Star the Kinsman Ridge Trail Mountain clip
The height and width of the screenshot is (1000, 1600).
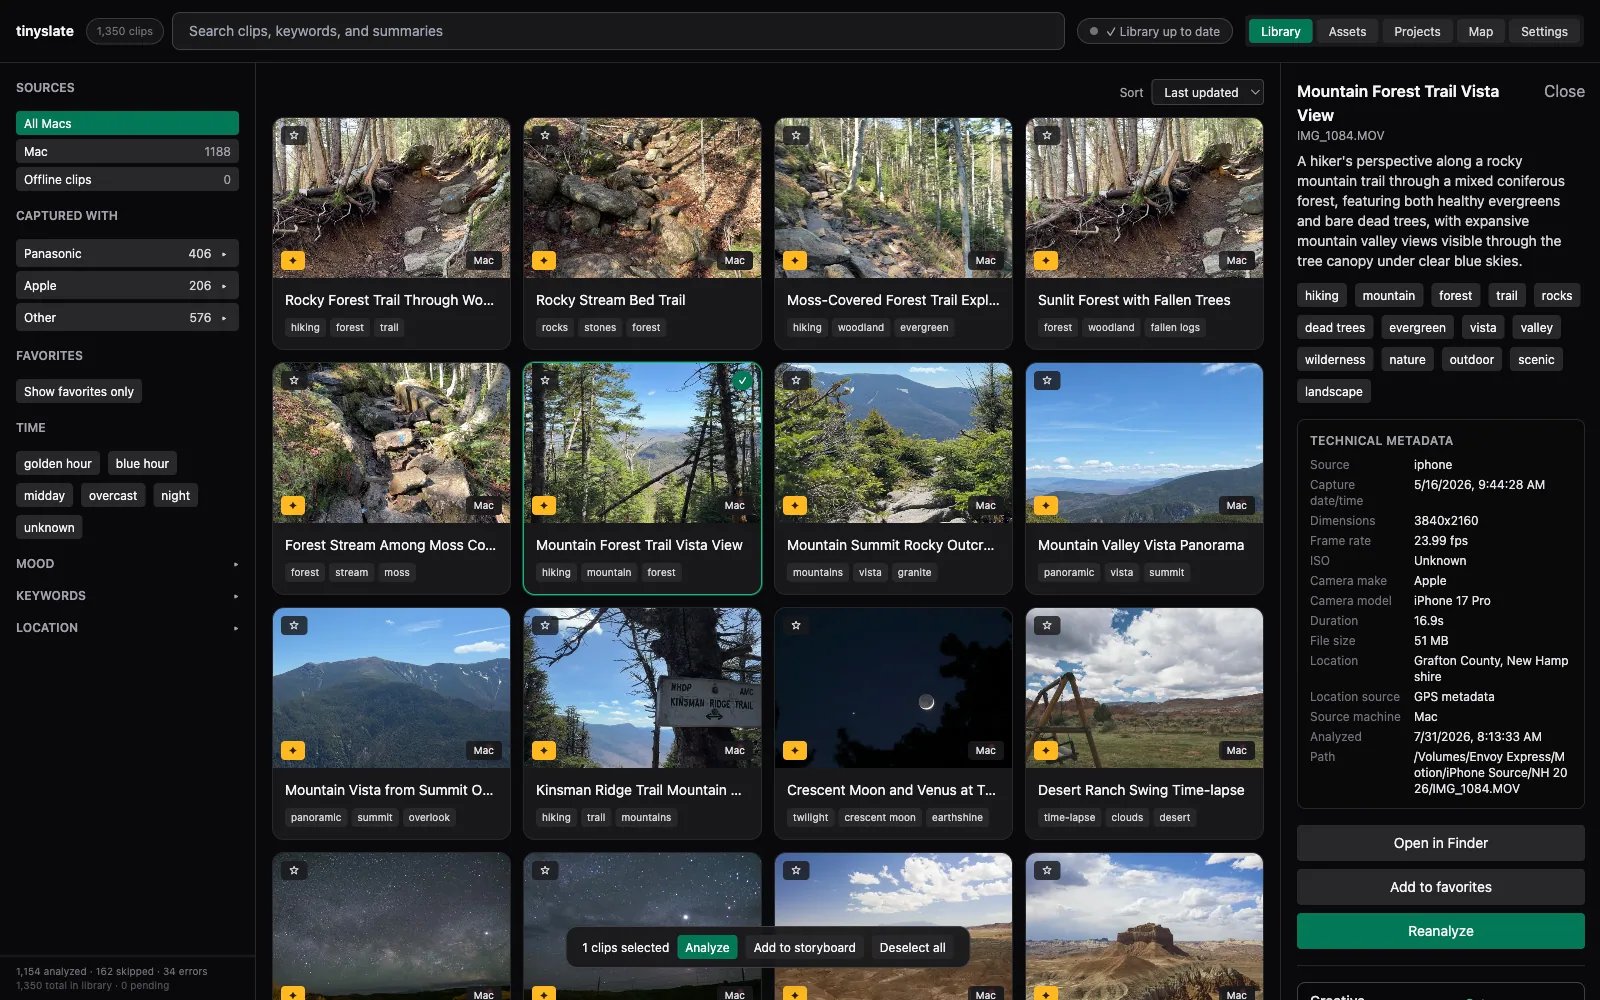click(545, 625)
